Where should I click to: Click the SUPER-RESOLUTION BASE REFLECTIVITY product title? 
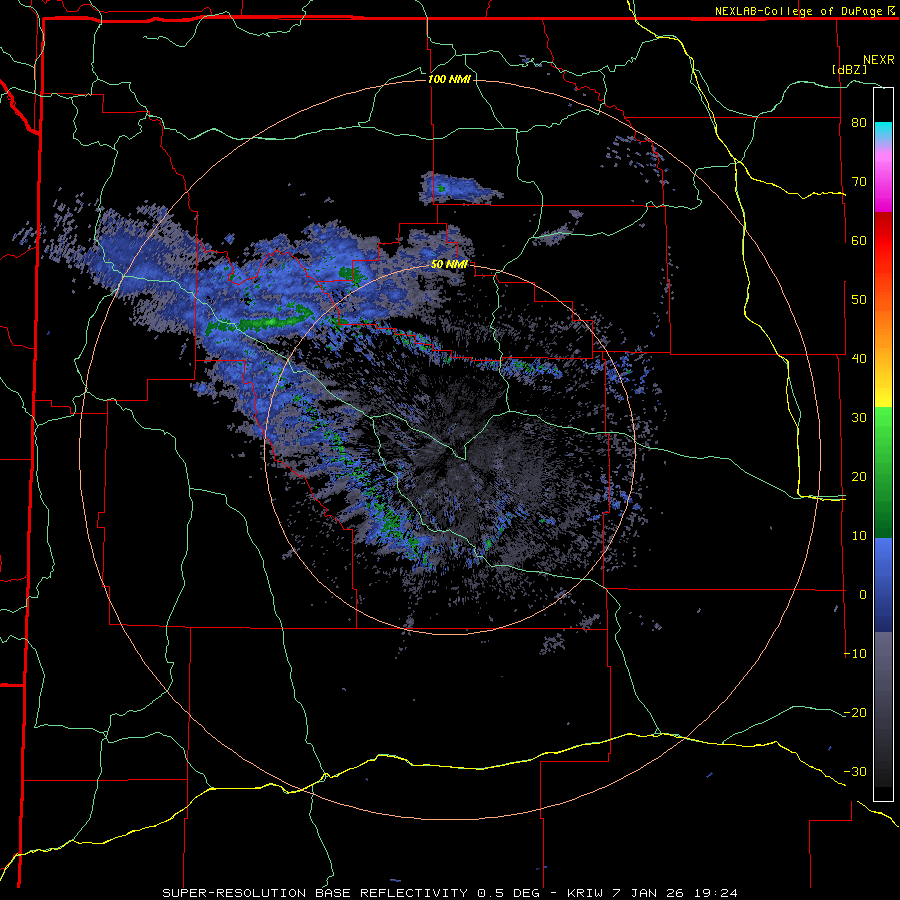click(315, 893)
